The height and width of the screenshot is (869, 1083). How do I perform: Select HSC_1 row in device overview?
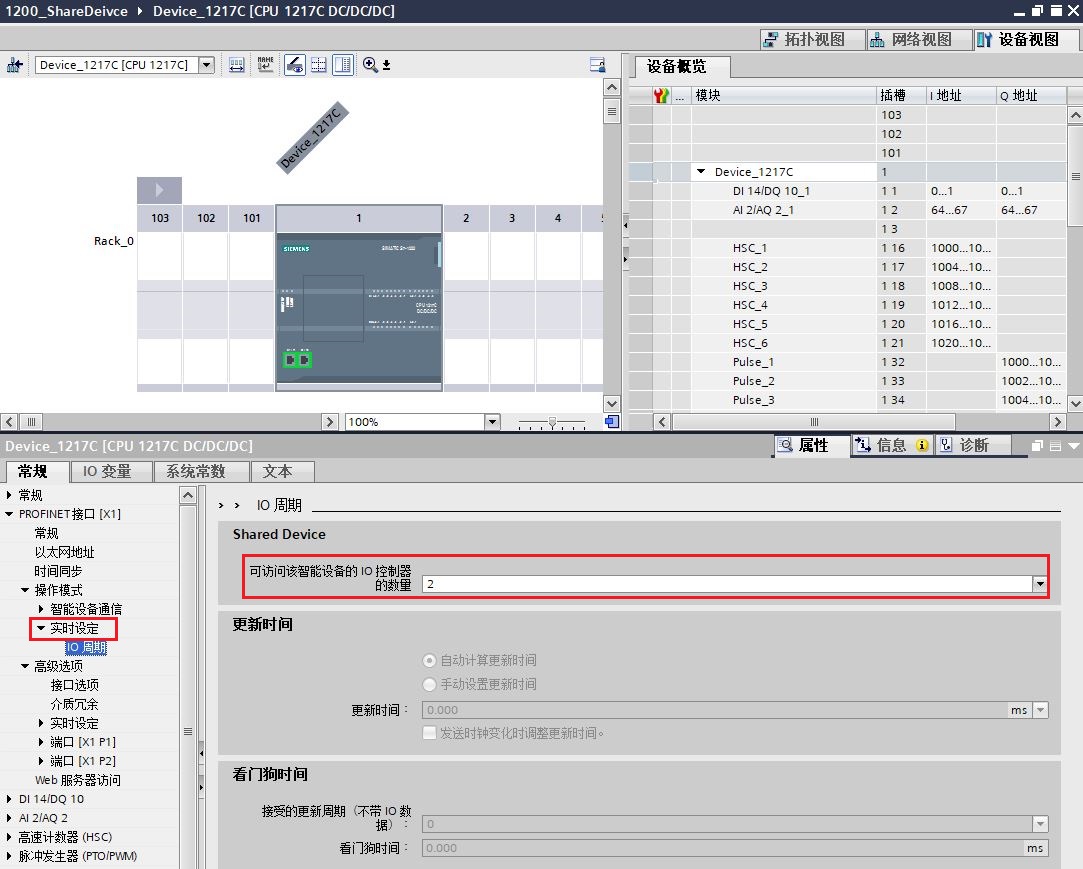click(x=846, y=247)
